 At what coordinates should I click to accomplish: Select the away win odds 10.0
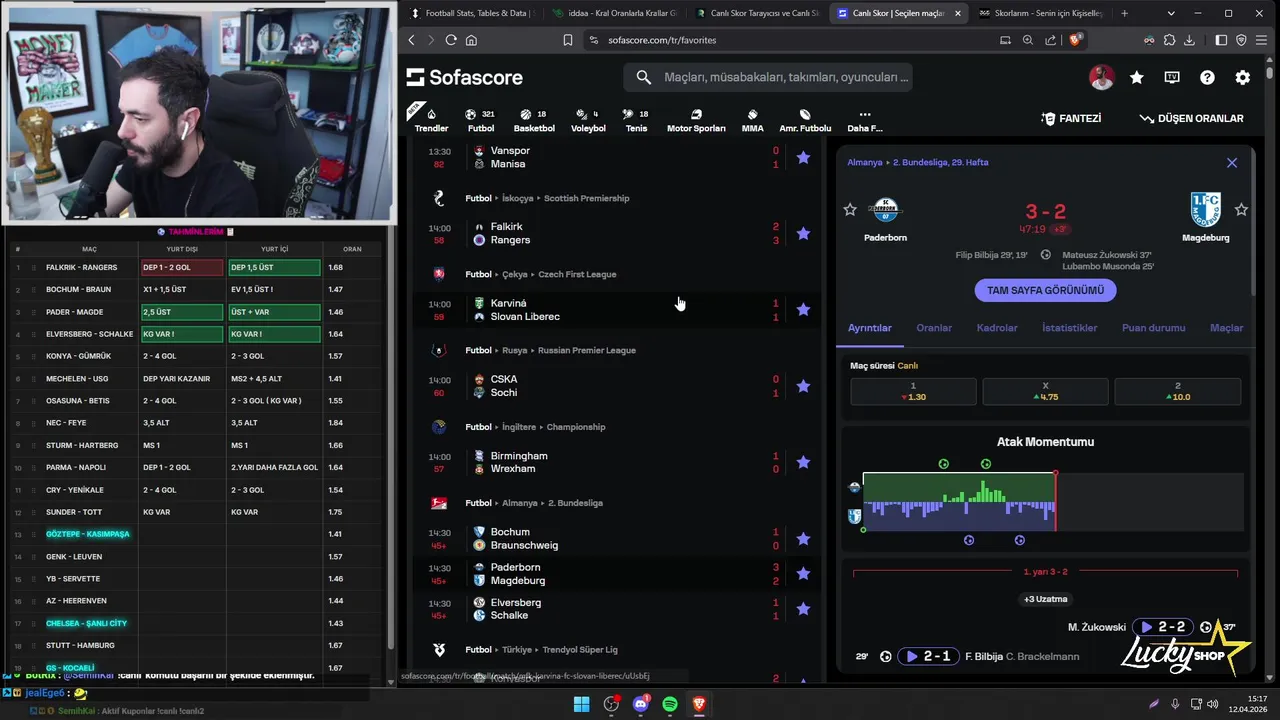point(1177,391)
